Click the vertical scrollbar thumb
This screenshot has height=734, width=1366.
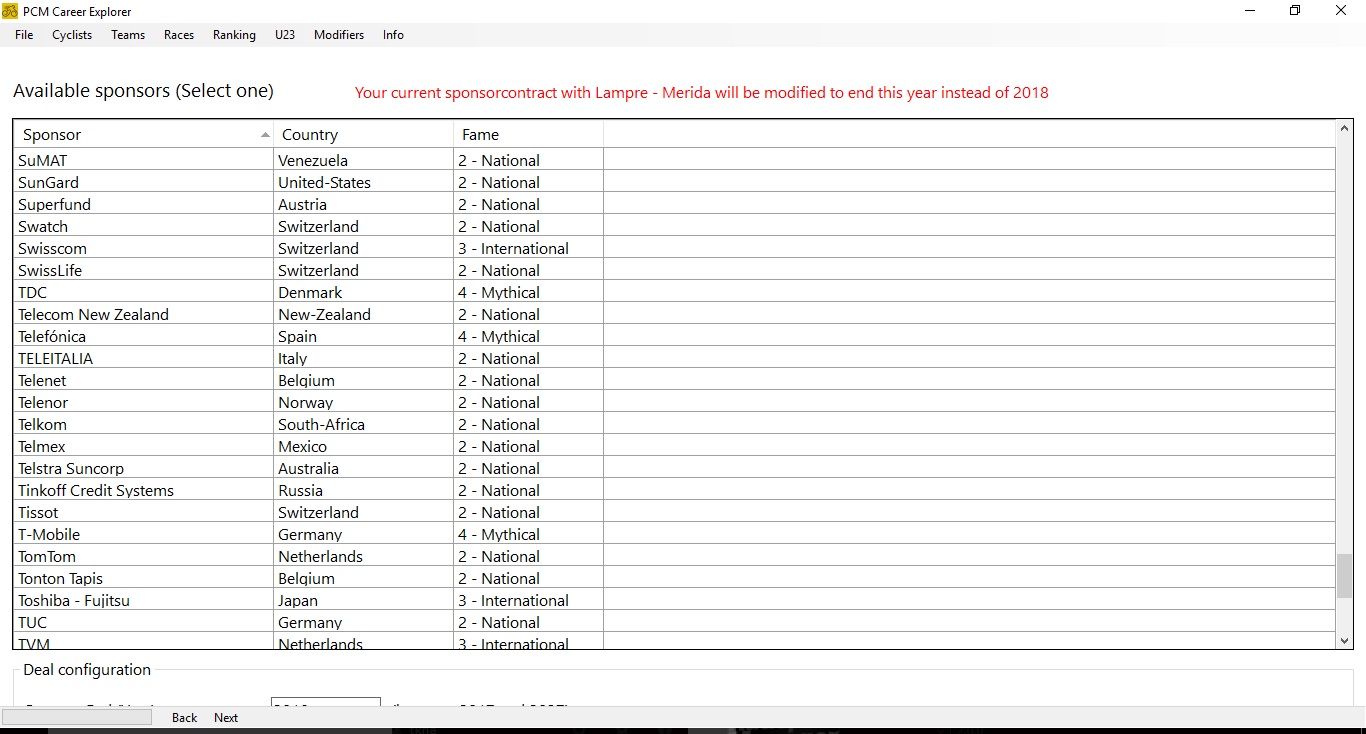1344,576
